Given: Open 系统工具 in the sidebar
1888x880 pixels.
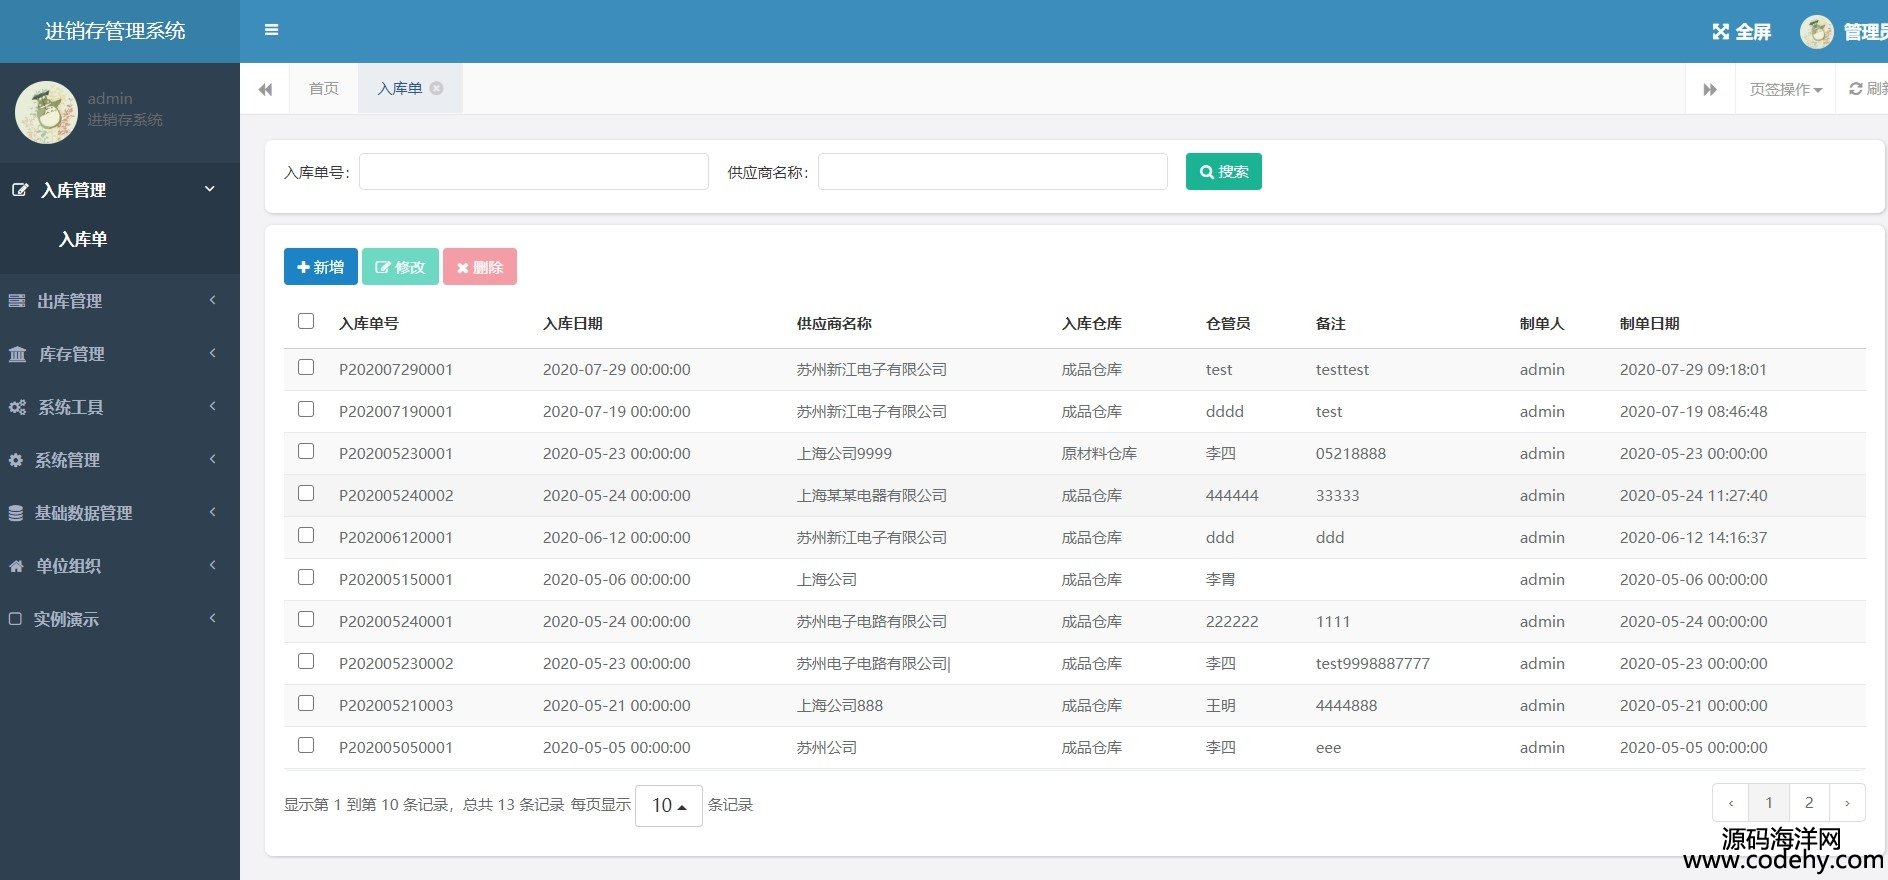Looking at the screenshot, I should pyautogui.click(x=70, y=407).
